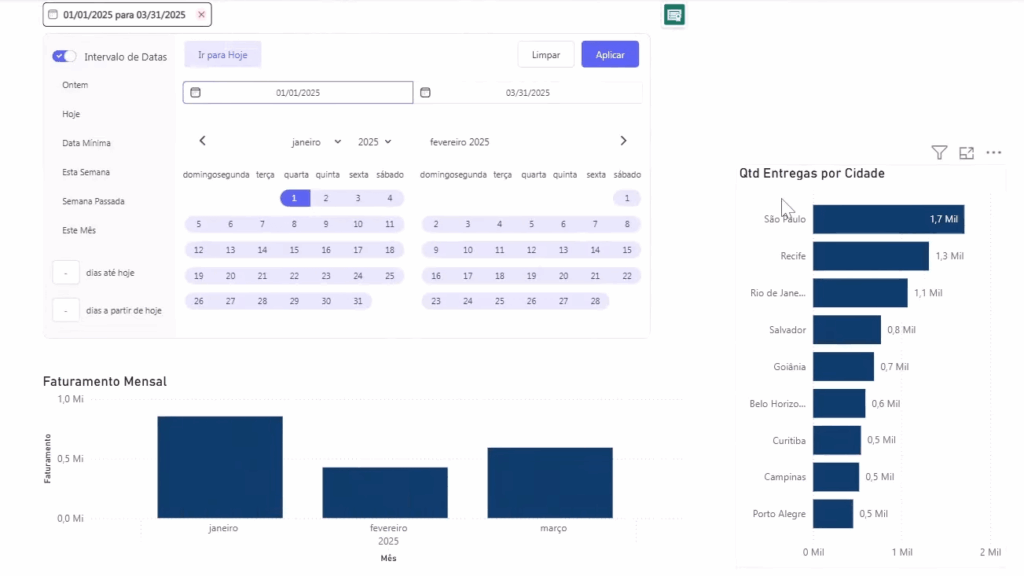Image resolution: width=1024 pixels, height=576 pixels.
Task: Clear the date range with the red X
Action: coord(201,14)
